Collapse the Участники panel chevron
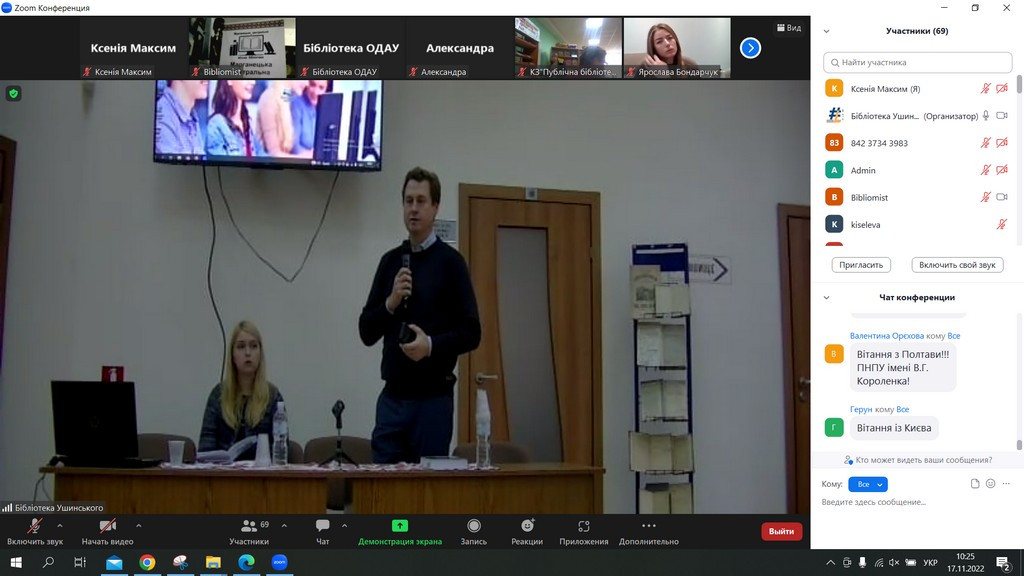This screenshot has height=576, width=1024. [x=826, y=31]
